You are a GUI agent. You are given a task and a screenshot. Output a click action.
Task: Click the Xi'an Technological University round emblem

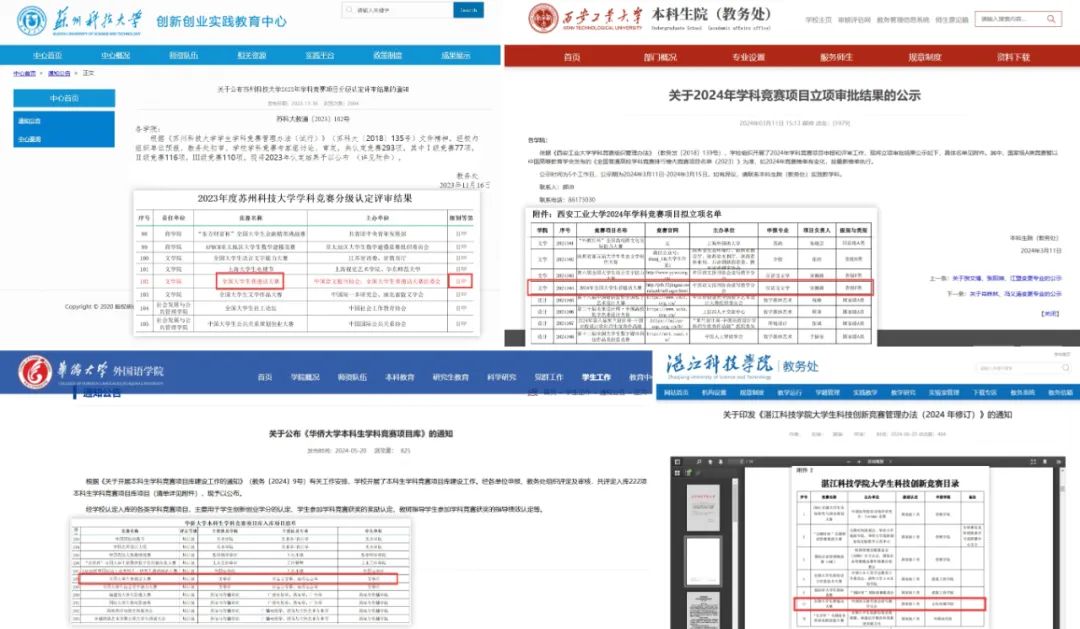543,19
